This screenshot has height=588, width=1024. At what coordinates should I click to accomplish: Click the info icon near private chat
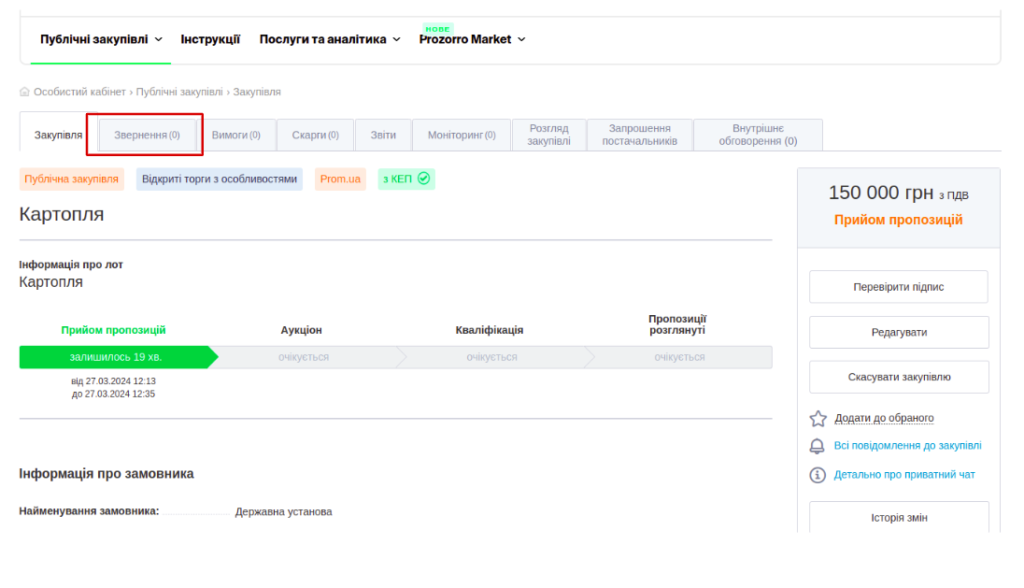click(x=818, y=475)
